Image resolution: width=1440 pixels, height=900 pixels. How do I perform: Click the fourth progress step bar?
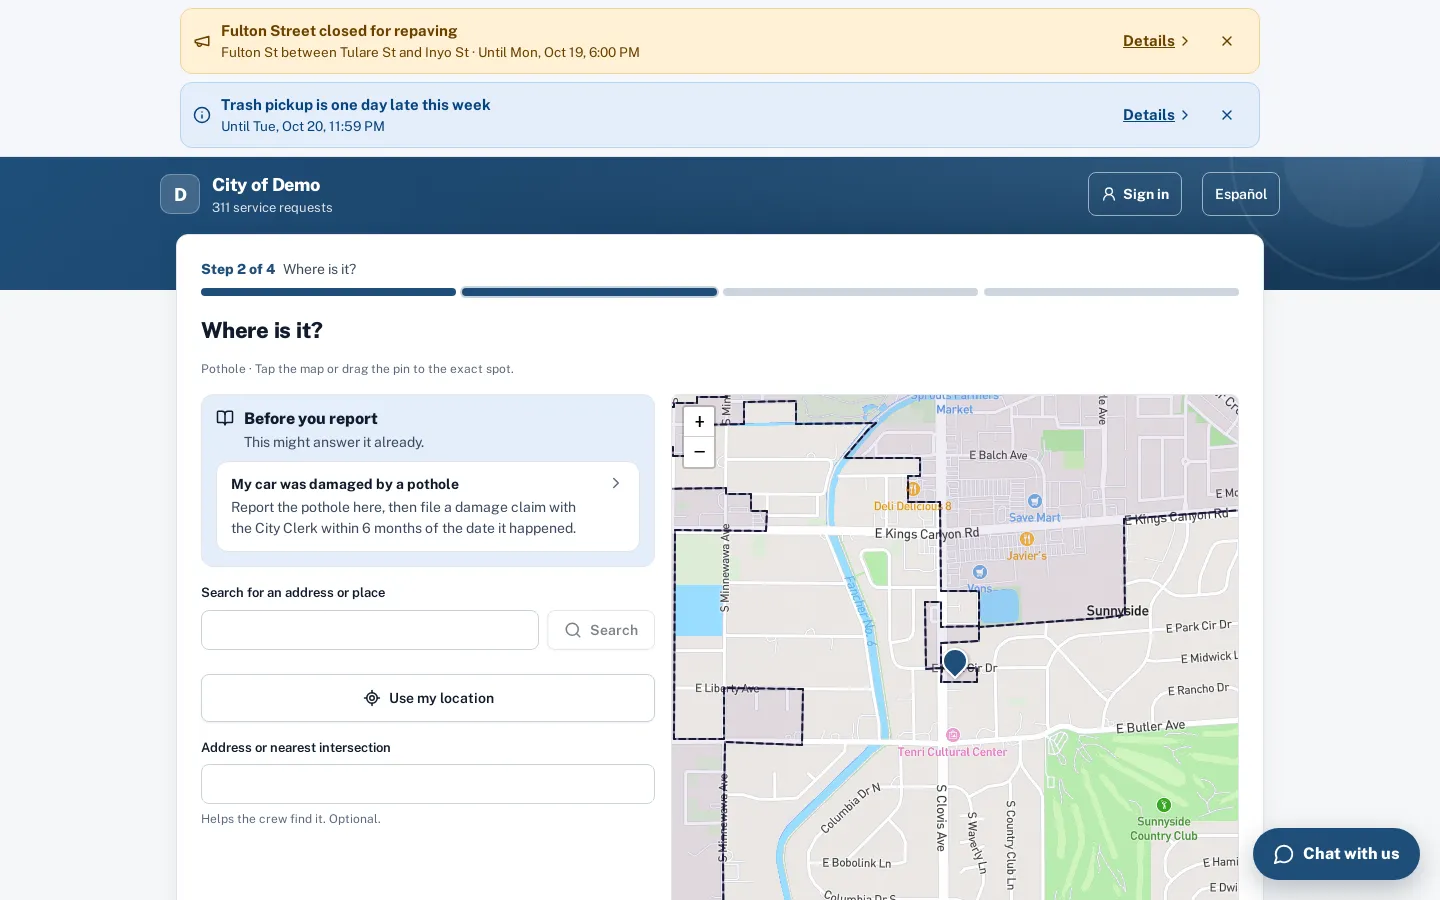point(1111,292)
